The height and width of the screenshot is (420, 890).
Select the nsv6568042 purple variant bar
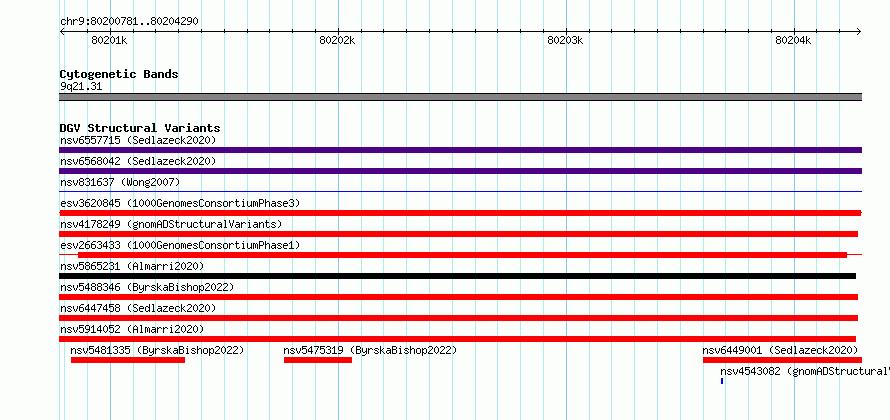click(460, 171)
